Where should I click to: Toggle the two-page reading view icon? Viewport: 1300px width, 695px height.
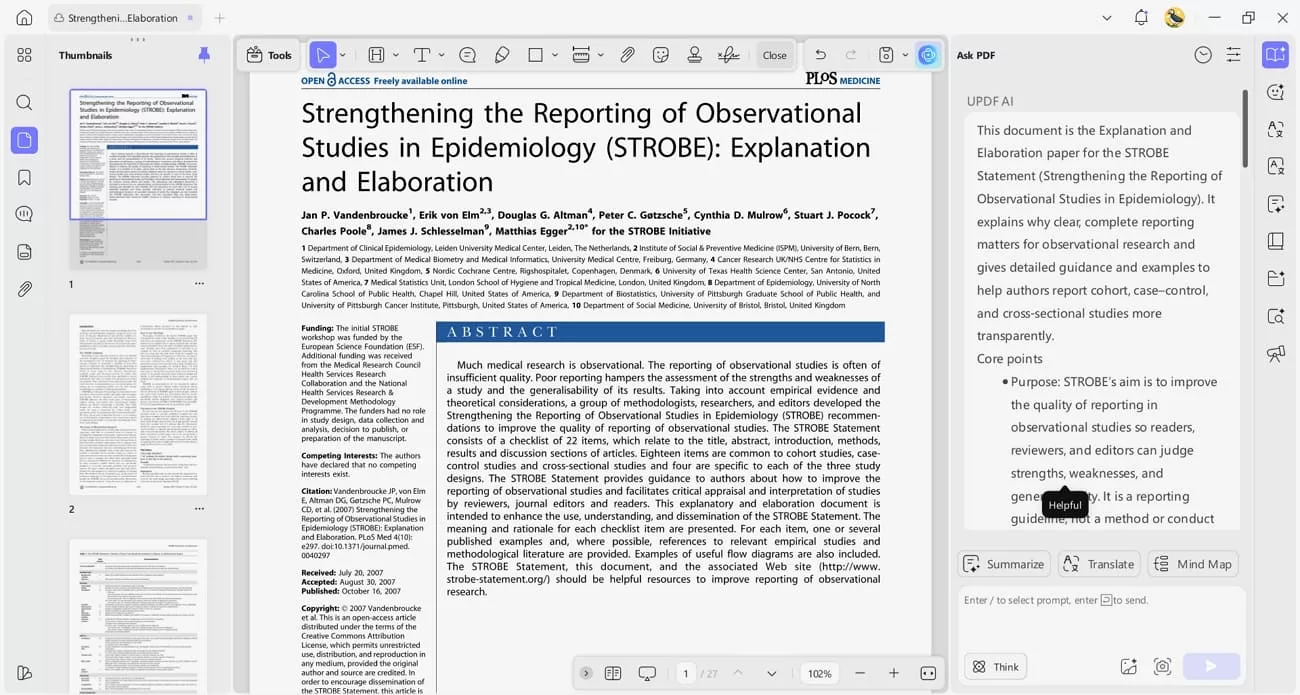pos(613,674)
